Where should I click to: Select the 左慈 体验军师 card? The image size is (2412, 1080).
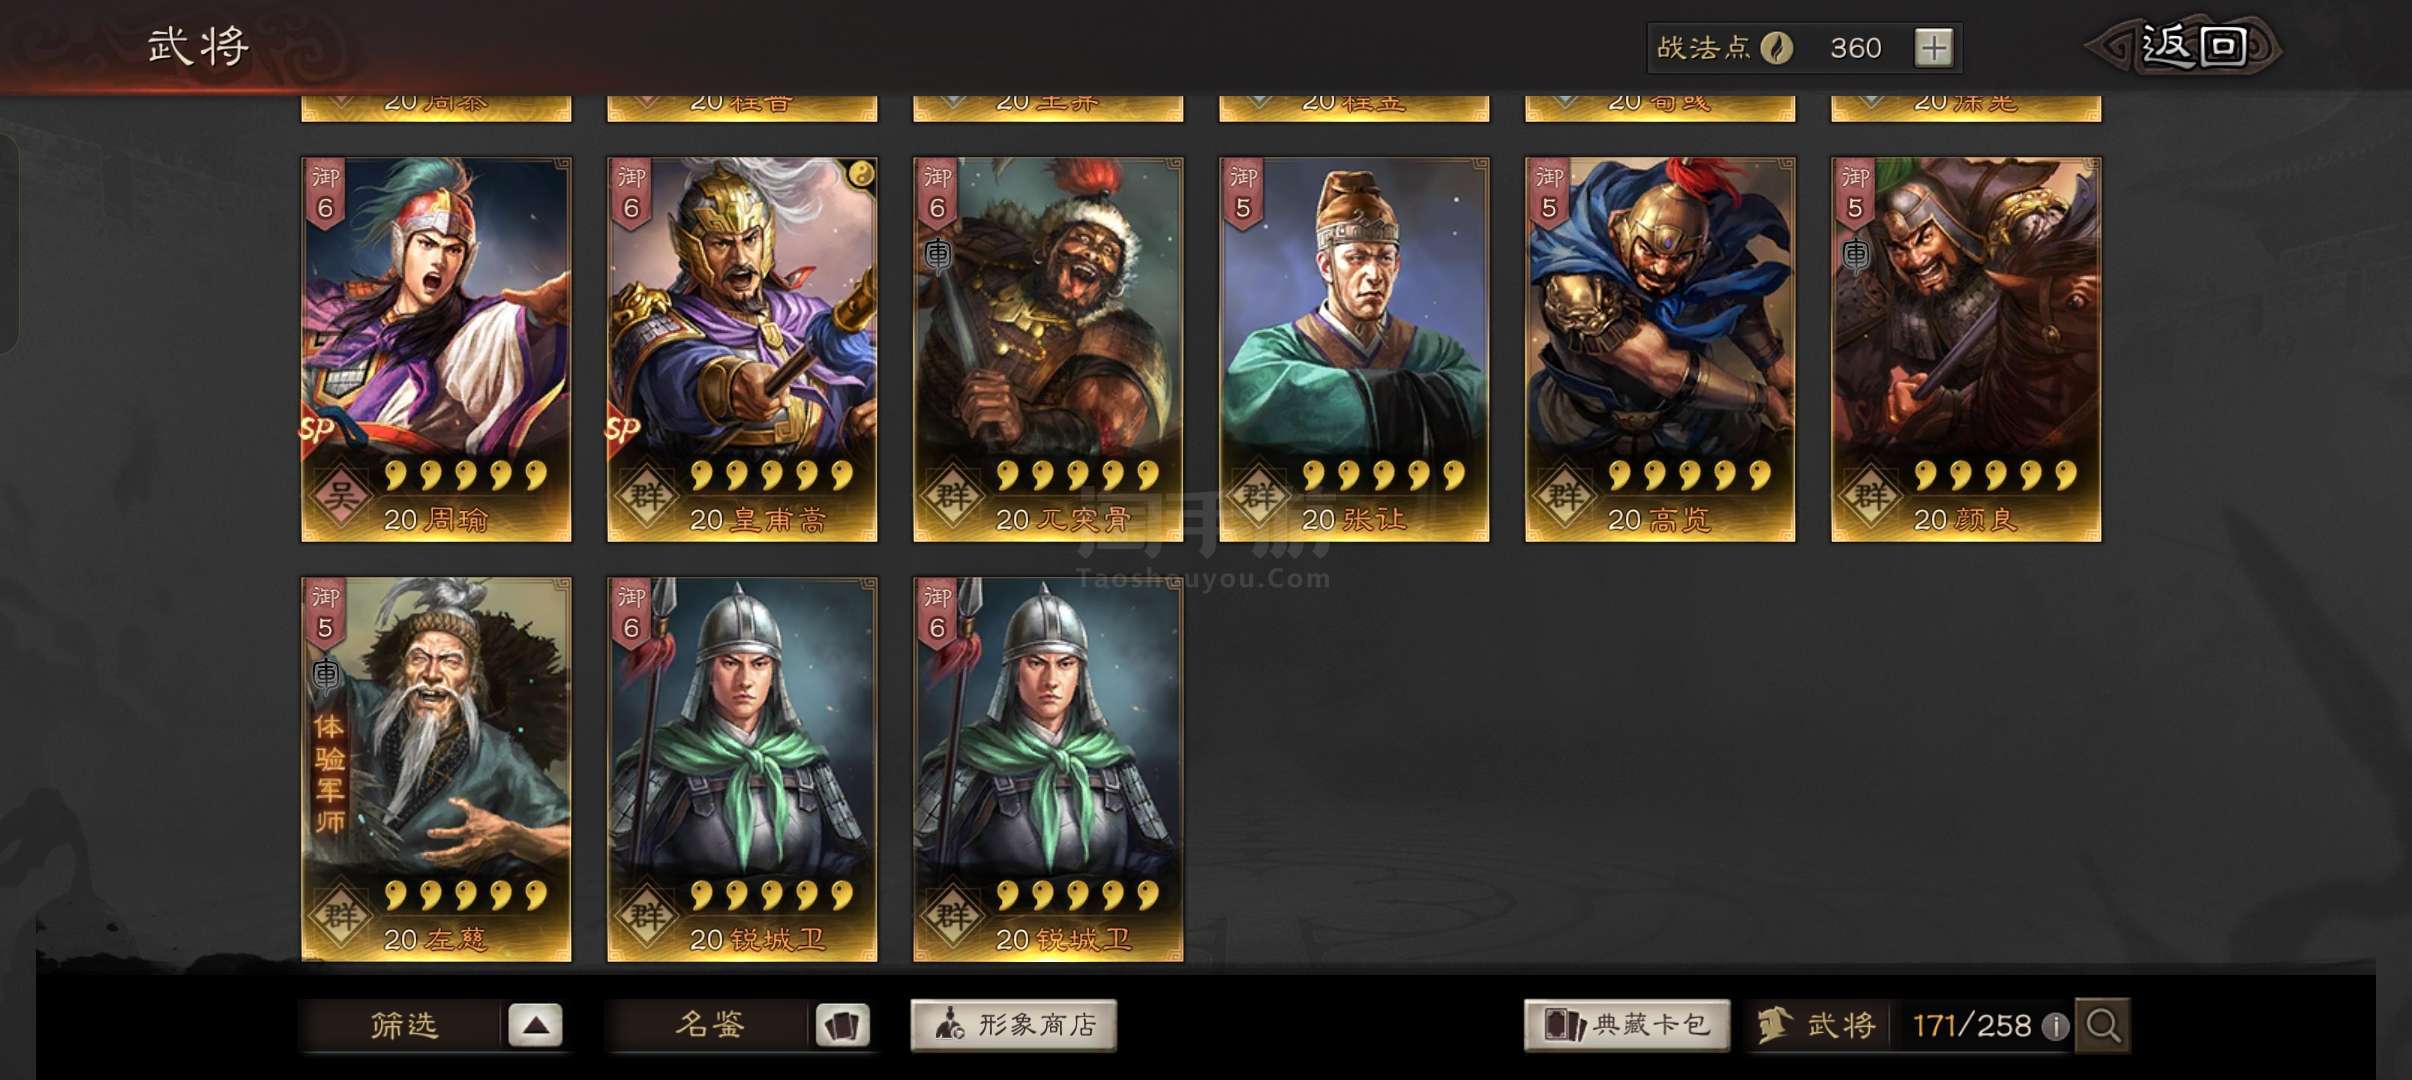pyautogui.click(x=436, y=769)
